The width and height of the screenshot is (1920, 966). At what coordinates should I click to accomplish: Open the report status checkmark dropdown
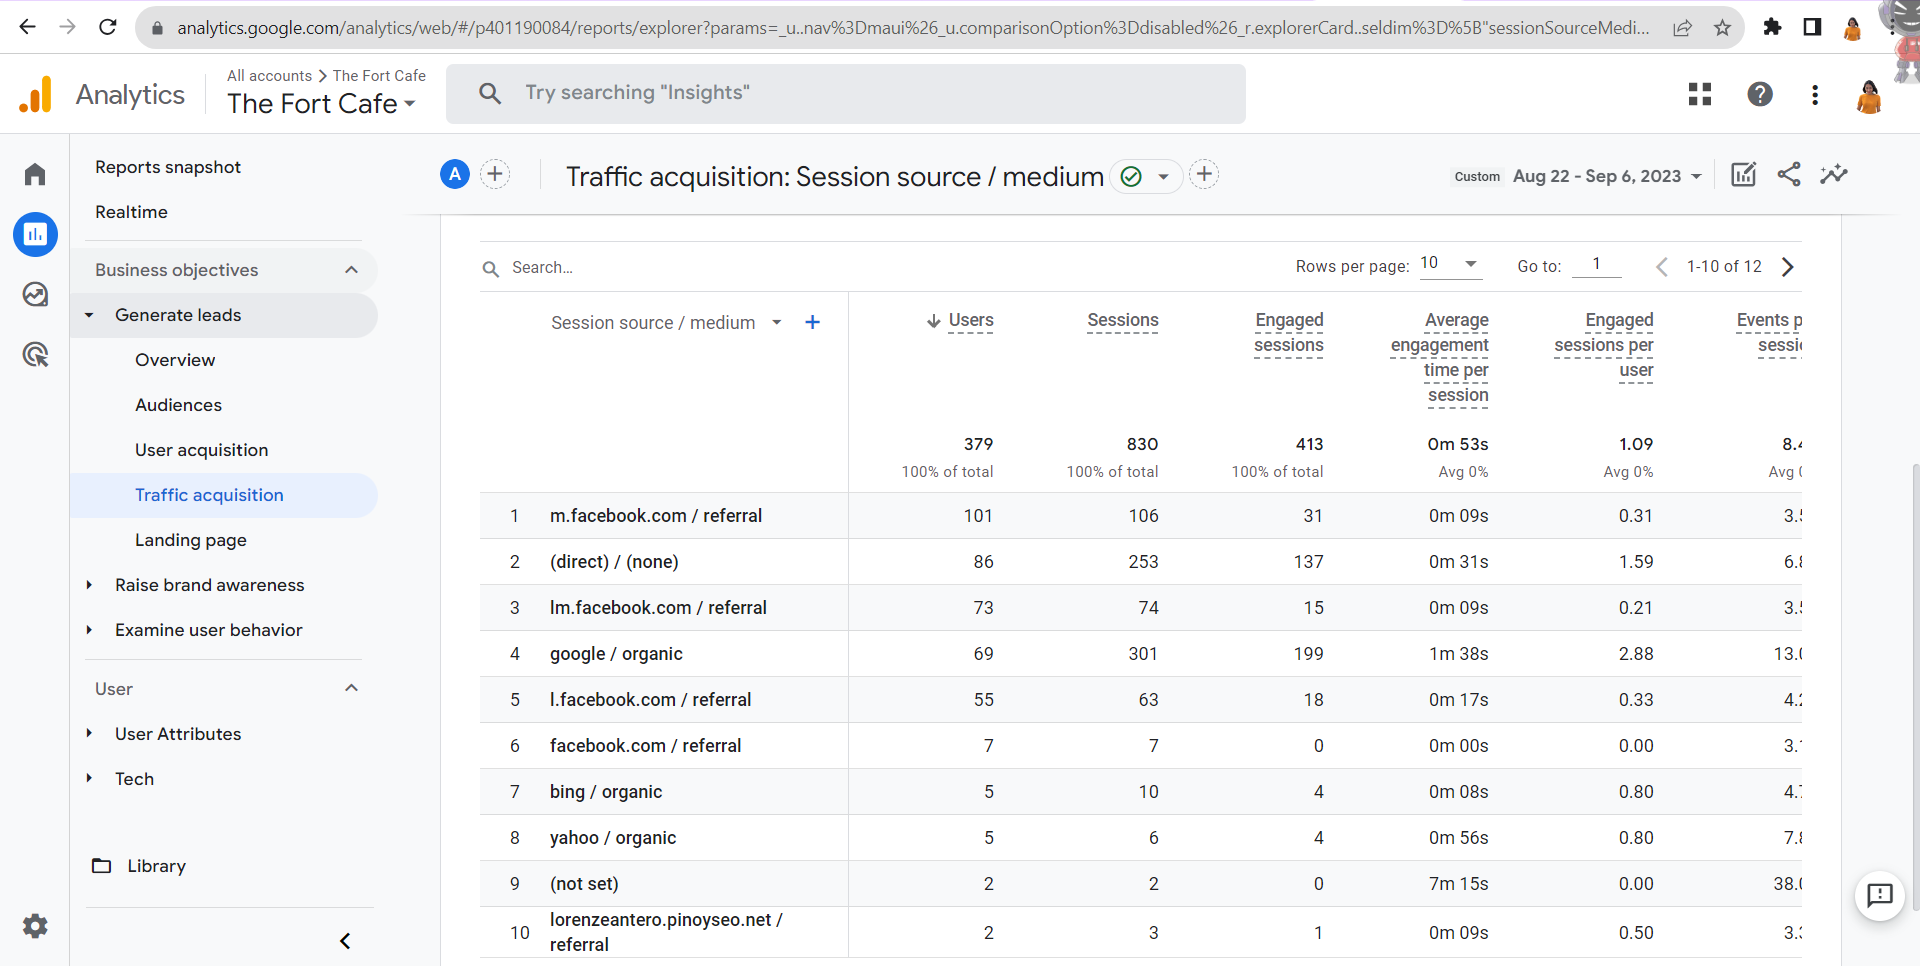pos(1146,177)
